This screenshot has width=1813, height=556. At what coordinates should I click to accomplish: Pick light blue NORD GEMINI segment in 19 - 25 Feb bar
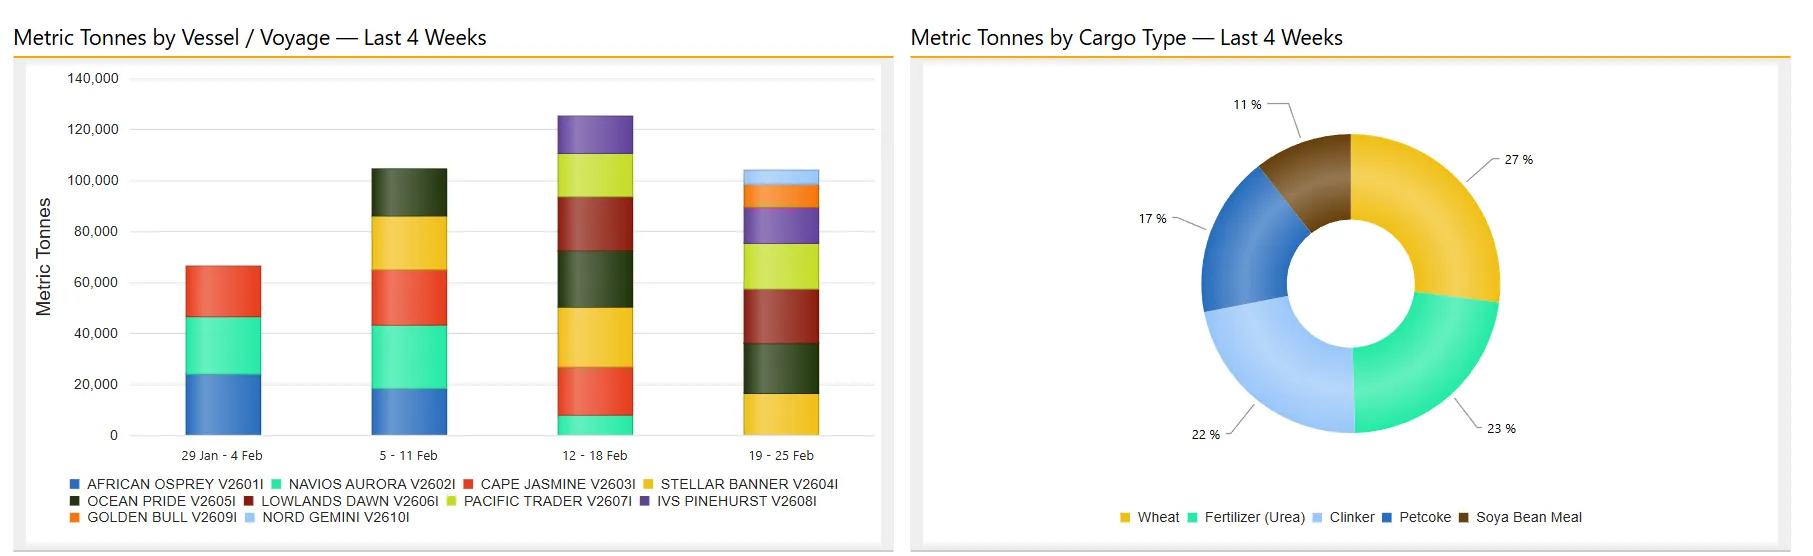coord(781,177)
